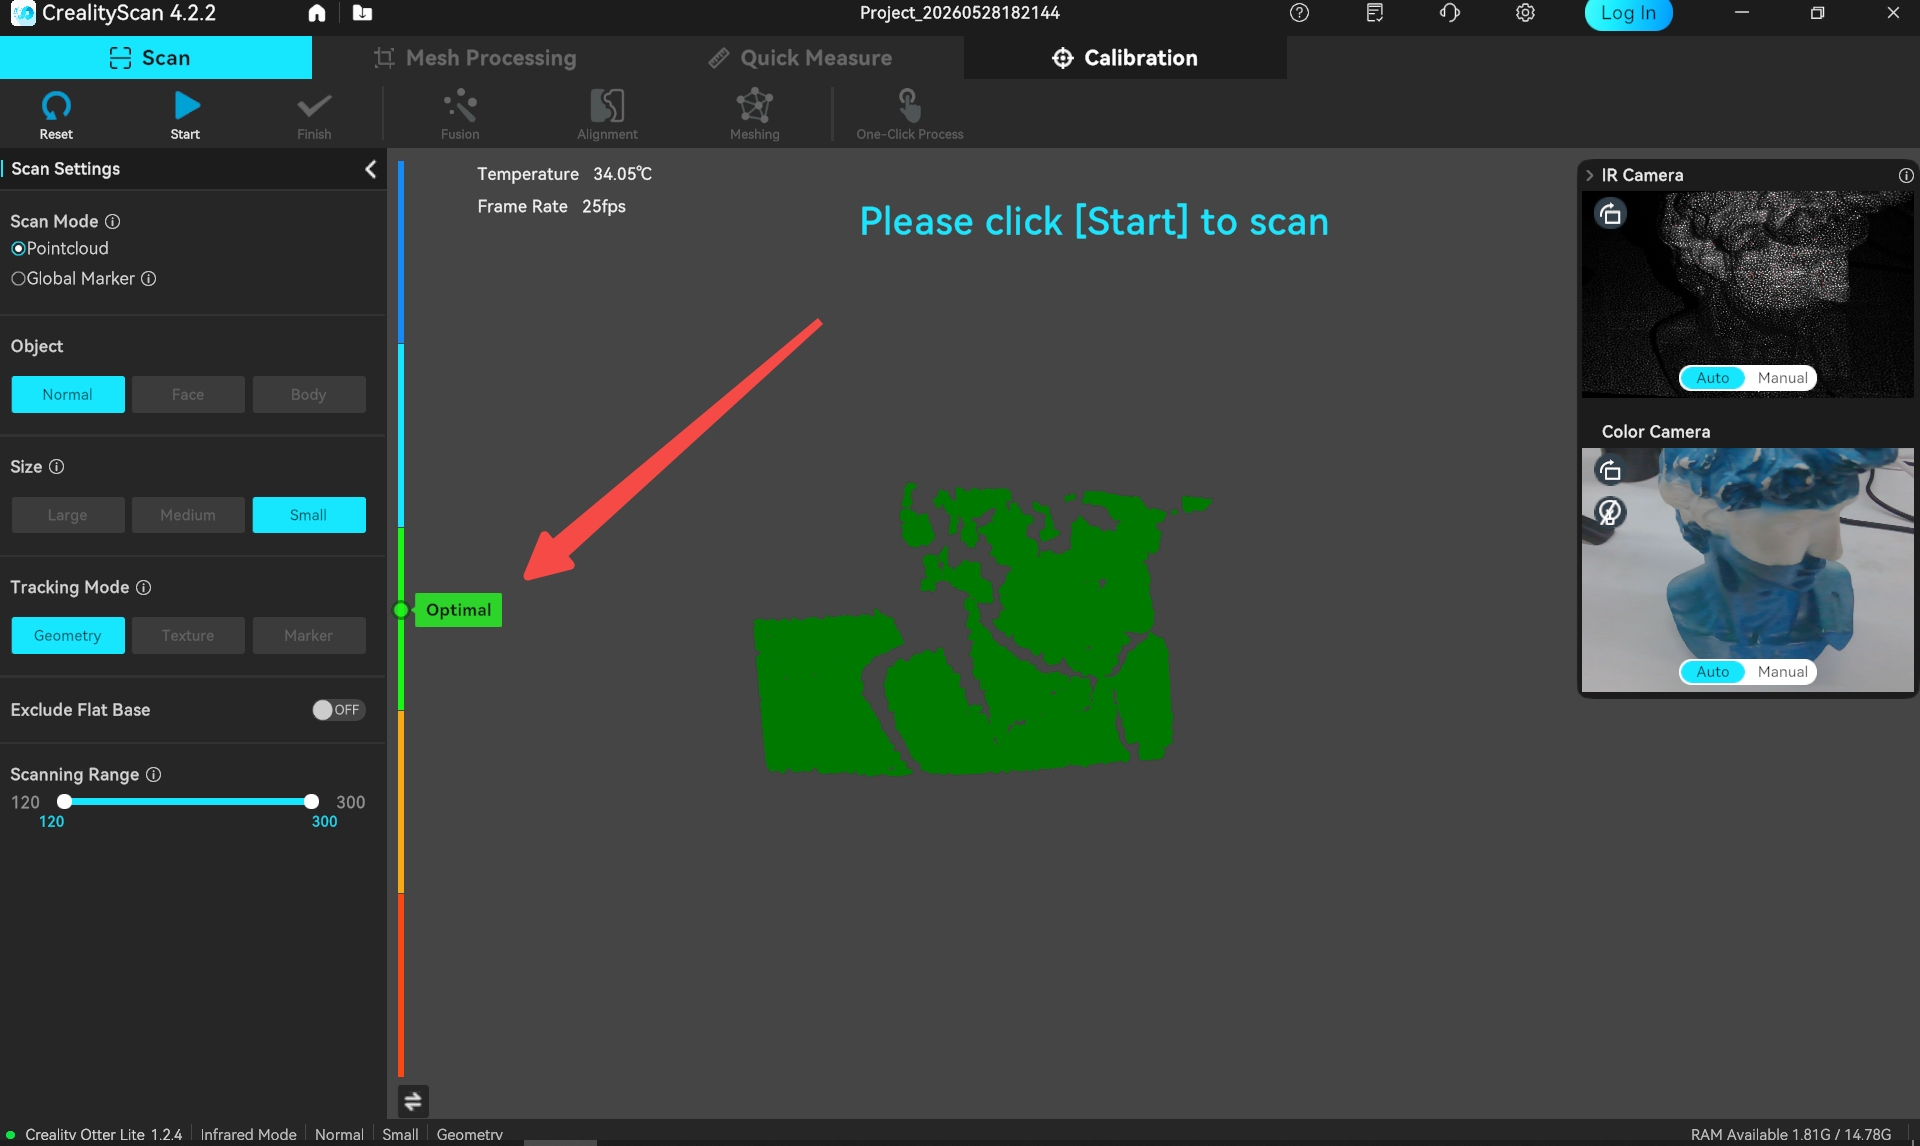Click the Size info icon
This screenshot has height=1146, width=1920.
(x=57, y=467)
